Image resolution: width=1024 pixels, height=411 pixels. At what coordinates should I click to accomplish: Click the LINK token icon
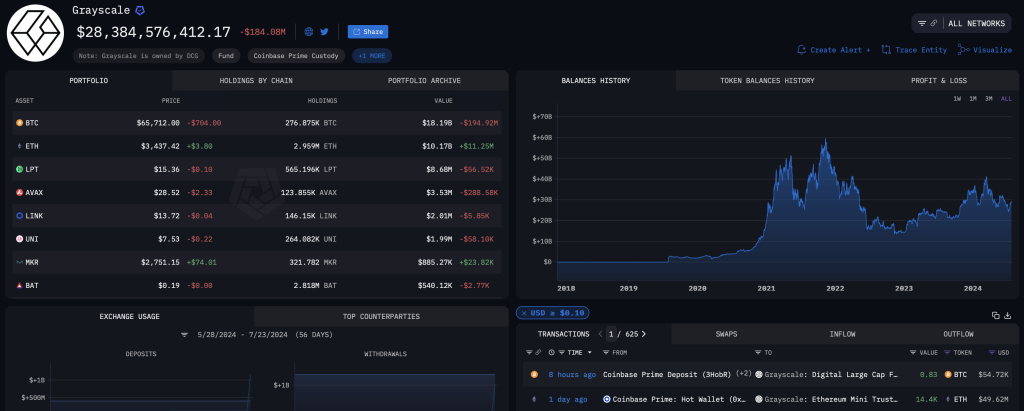(x=19, y=216)
